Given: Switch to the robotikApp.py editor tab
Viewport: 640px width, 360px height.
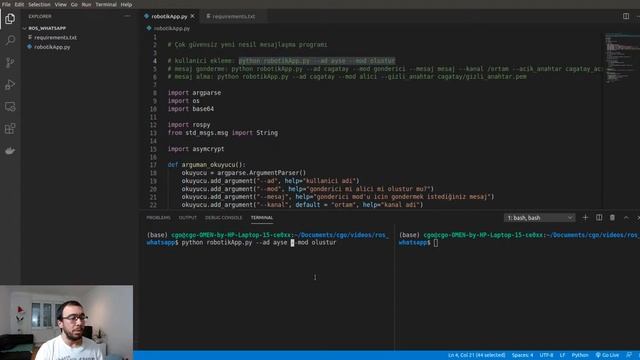Looking at the screenshot, I should (x=169, y=16).
